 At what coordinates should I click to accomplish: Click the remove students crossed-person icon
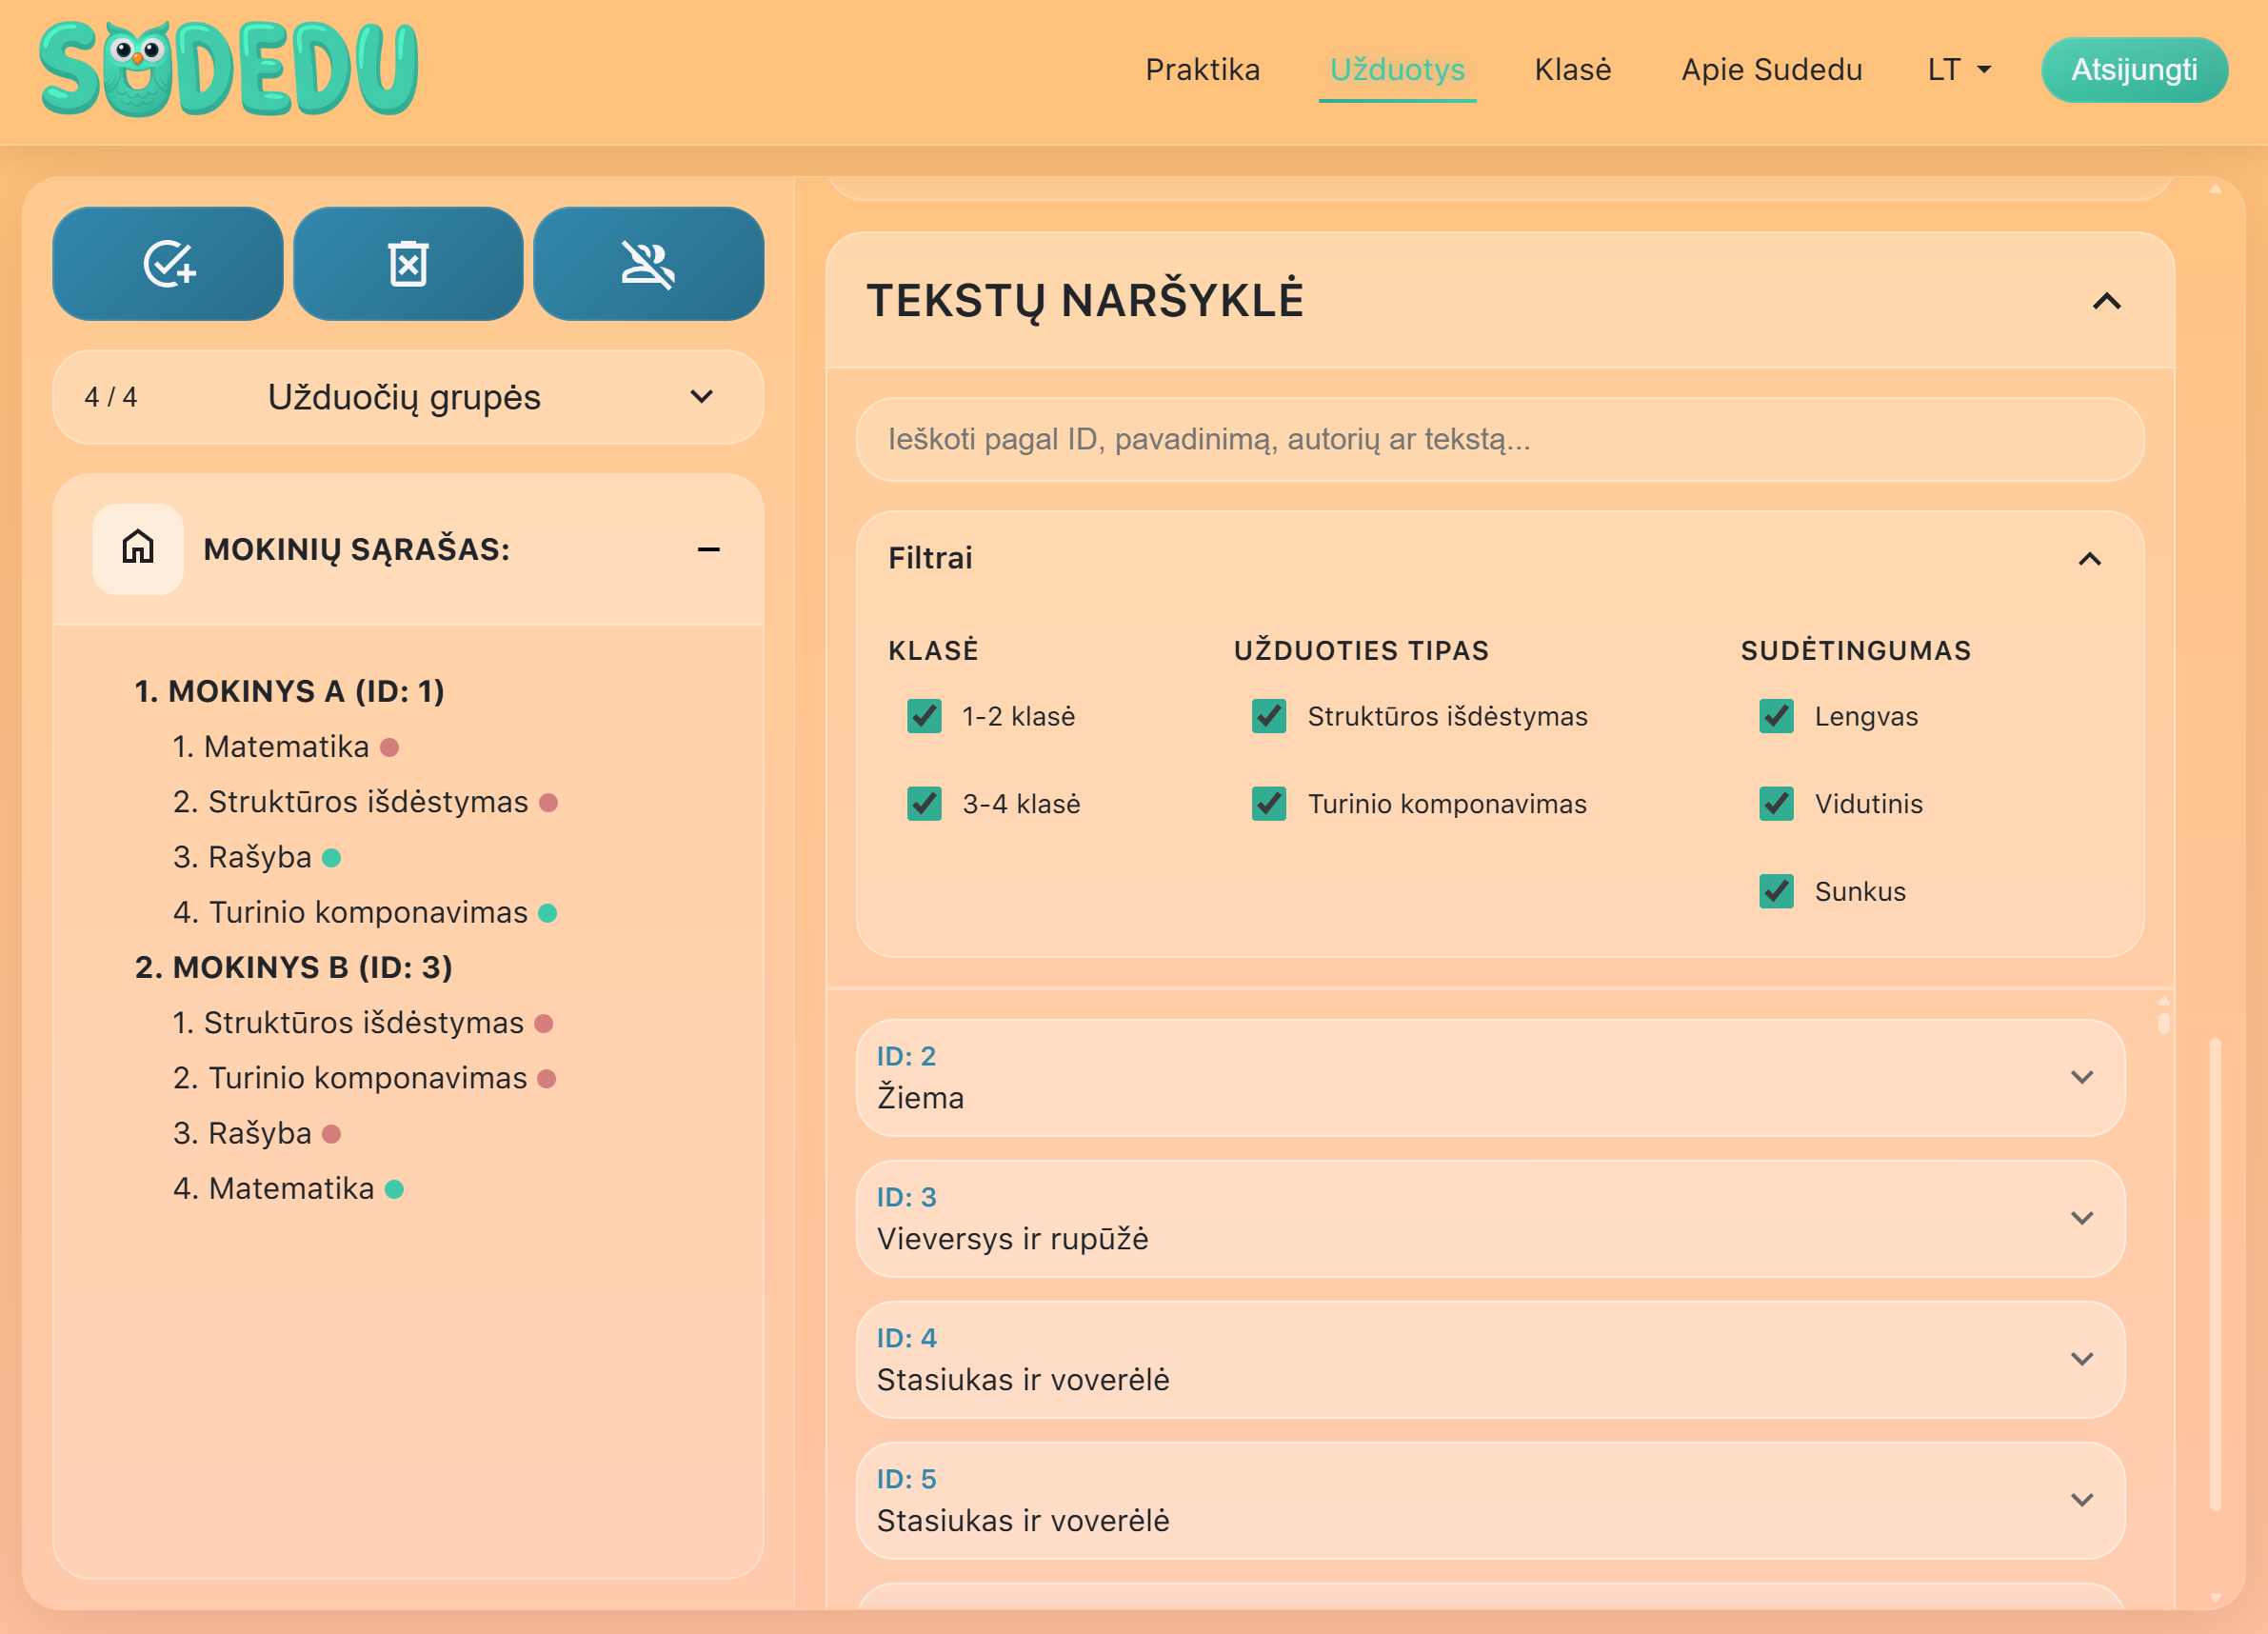[648, 265]
